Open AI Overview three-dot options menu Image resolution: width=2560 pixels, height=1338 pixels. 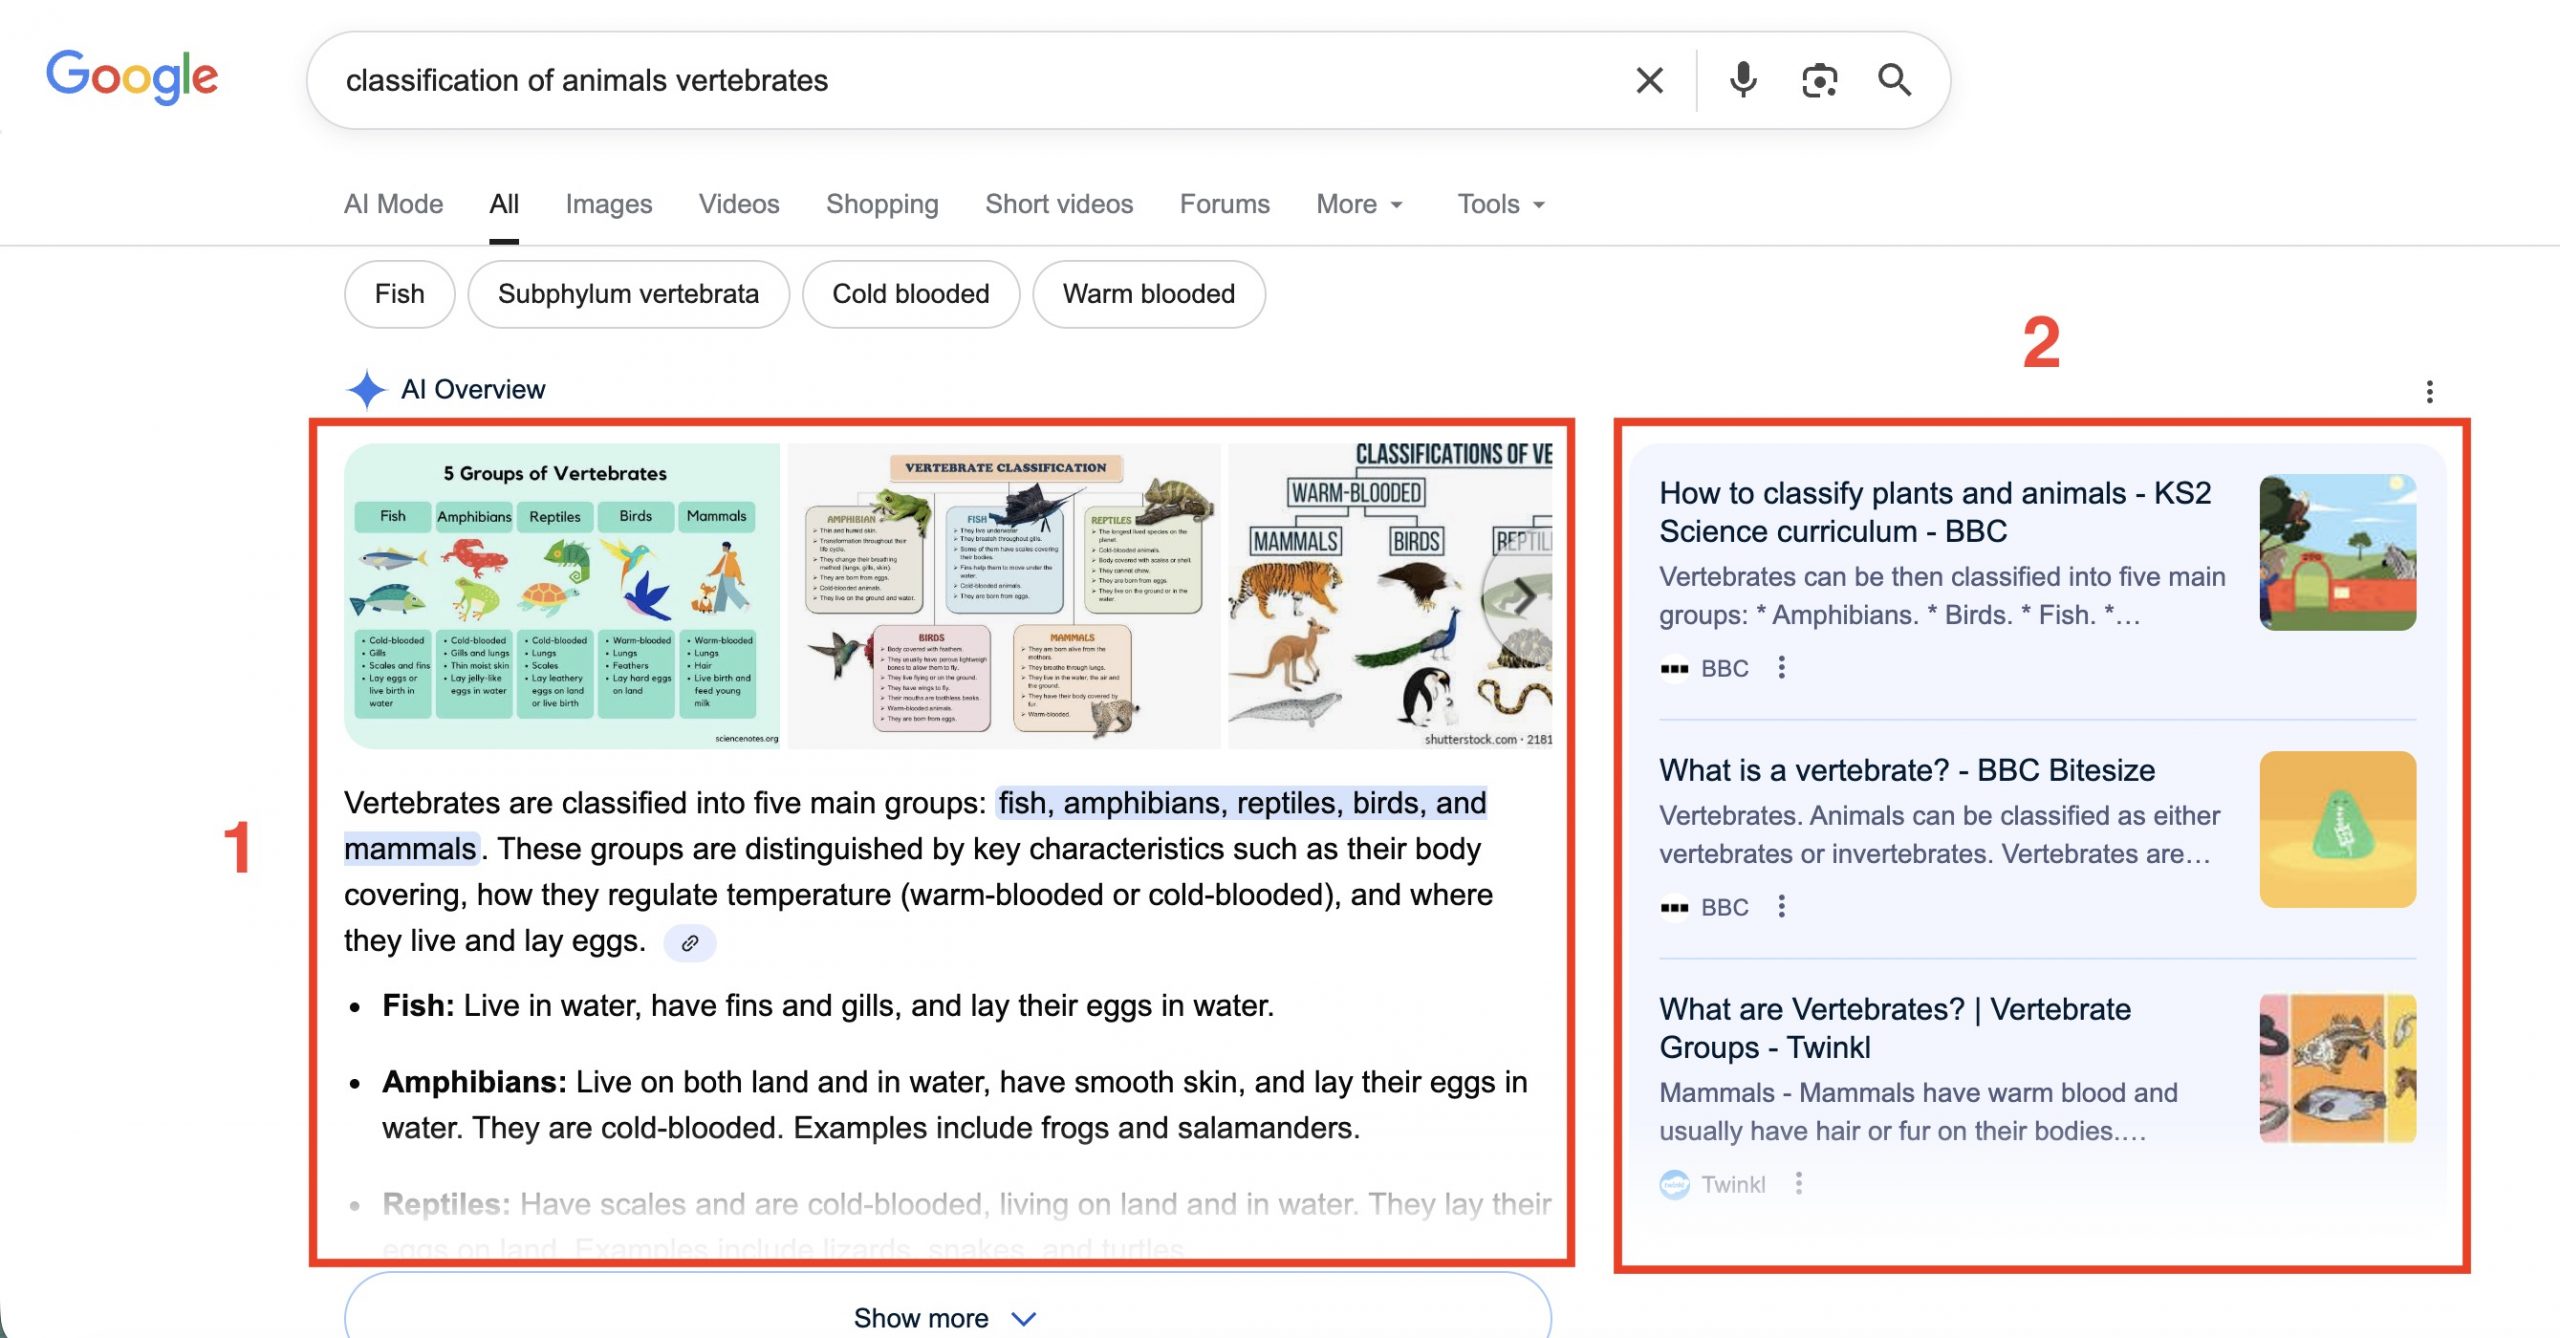click(x=2429, y=391)
